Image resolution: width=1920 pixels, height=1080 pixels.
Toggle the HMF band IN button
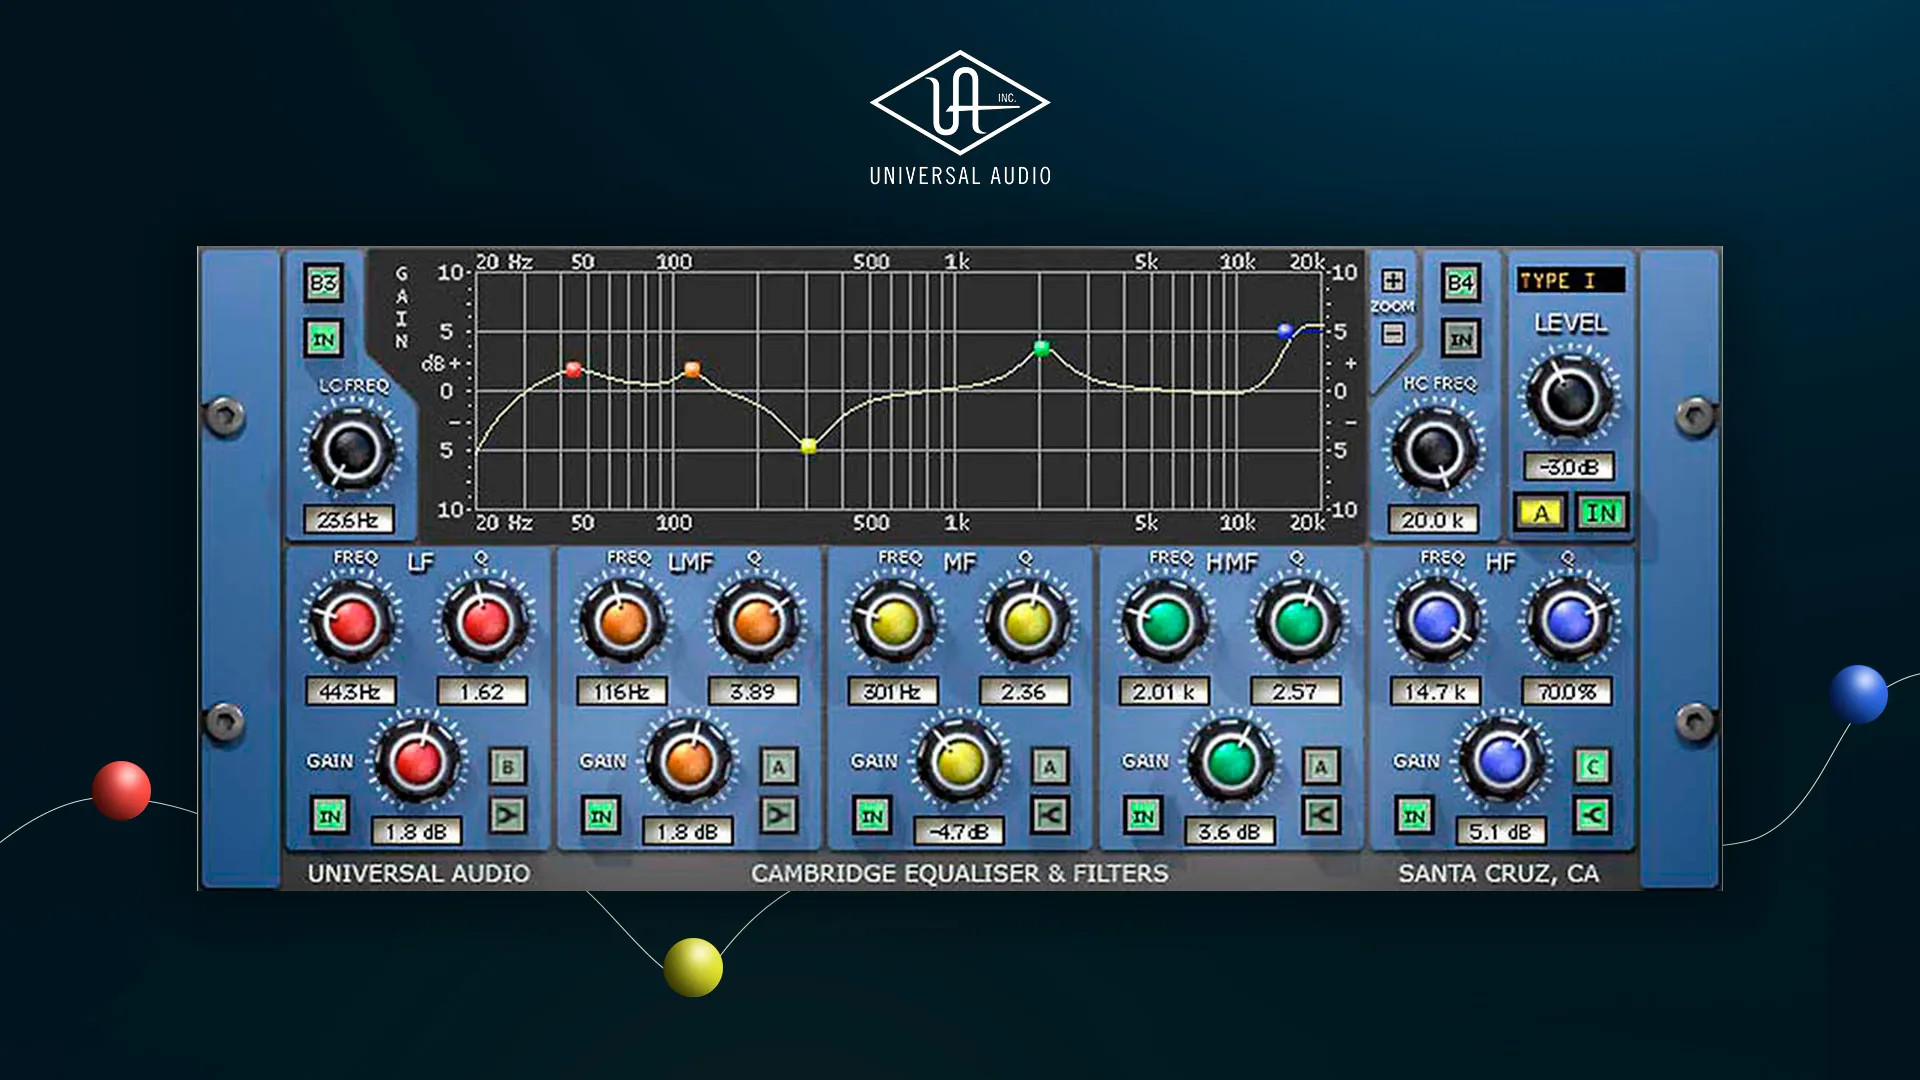coord(1142,815)
